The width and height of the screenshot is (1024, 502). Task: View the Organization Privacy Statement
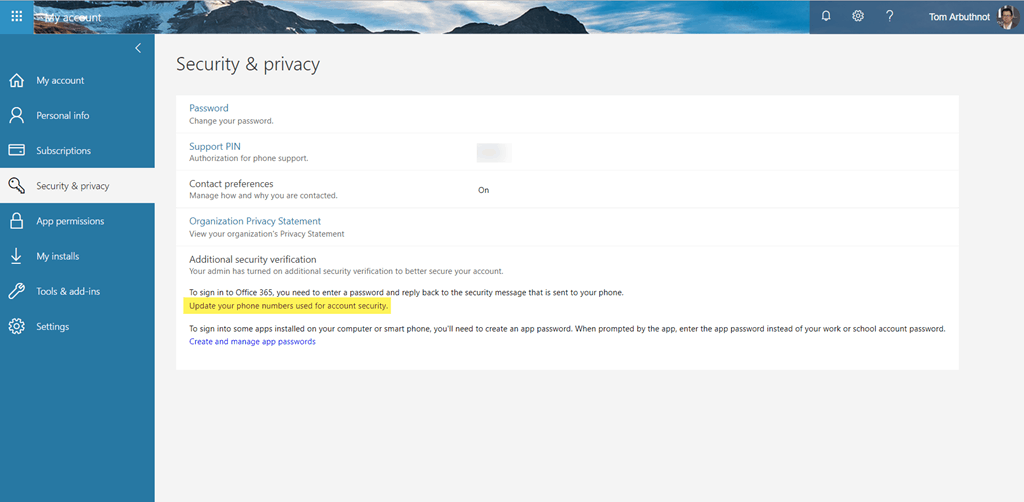(255, 221)
